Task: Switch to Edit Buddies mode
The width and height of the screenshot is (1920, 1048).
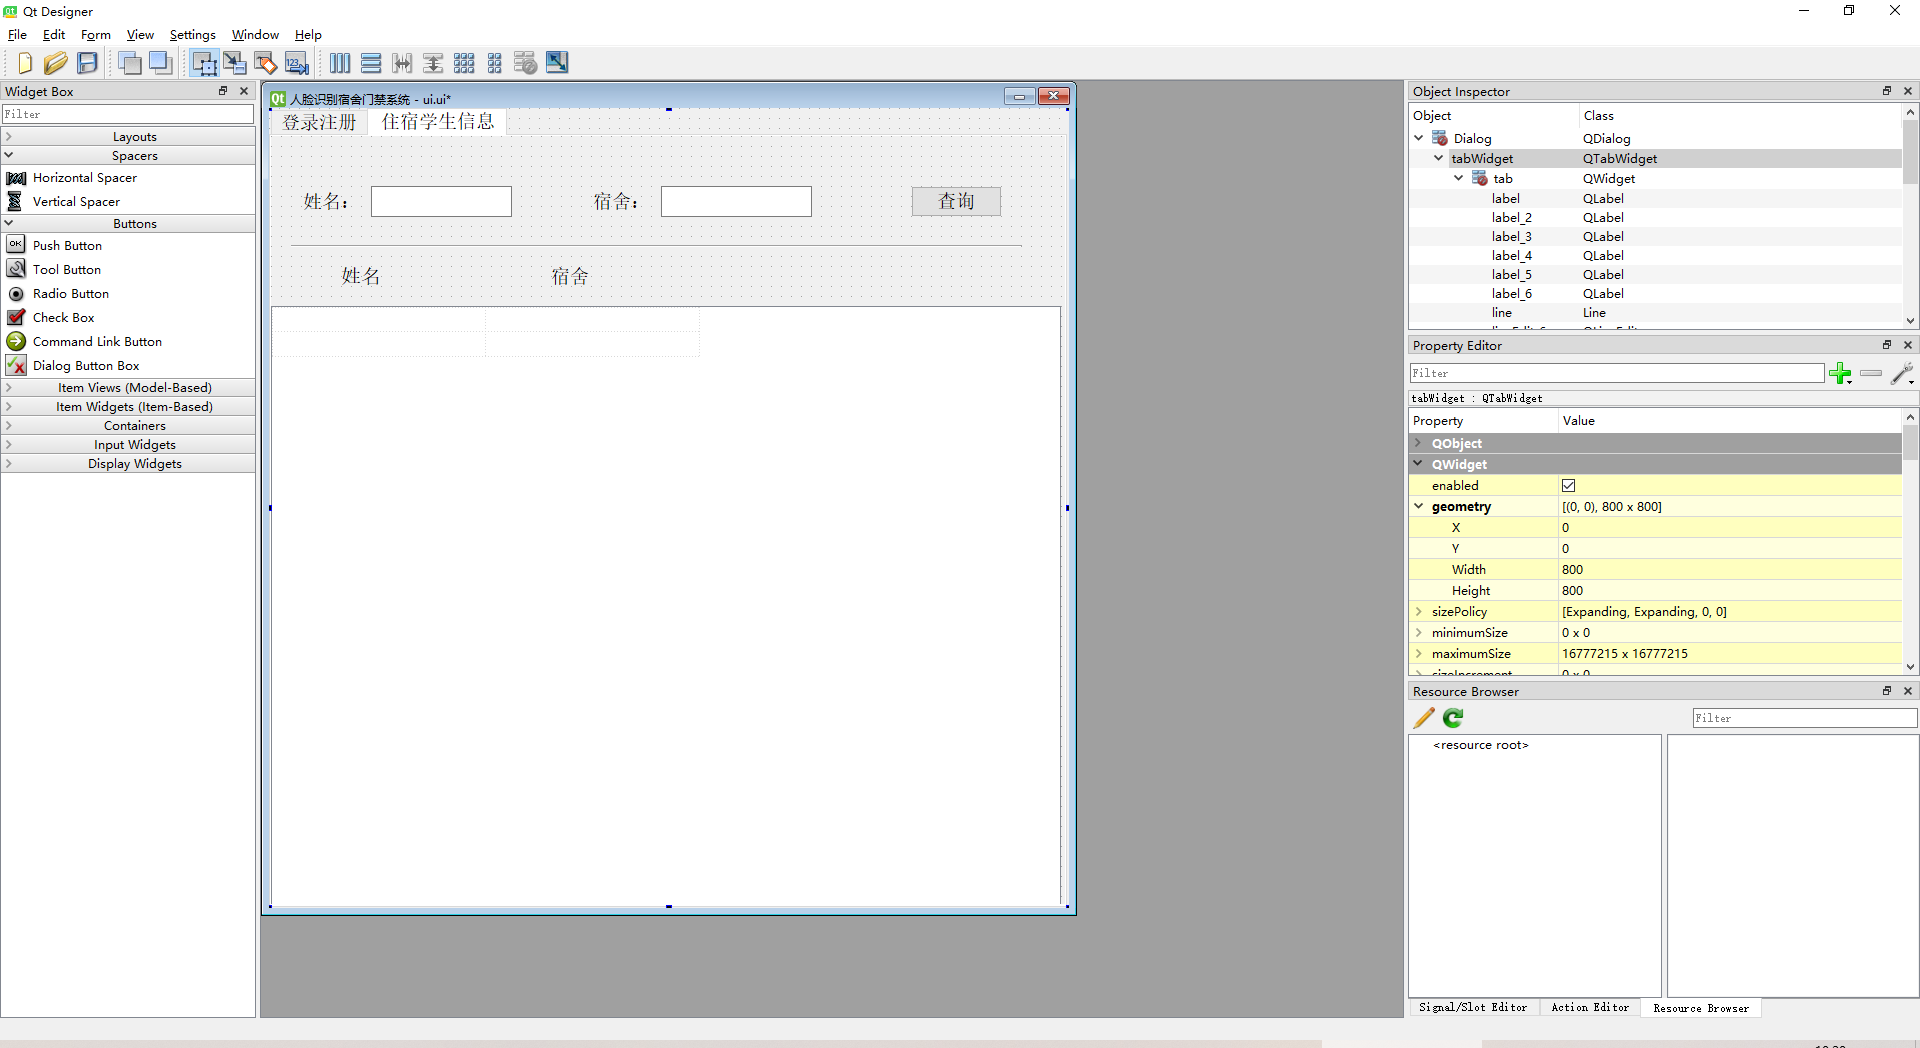Action: (266, 63)
